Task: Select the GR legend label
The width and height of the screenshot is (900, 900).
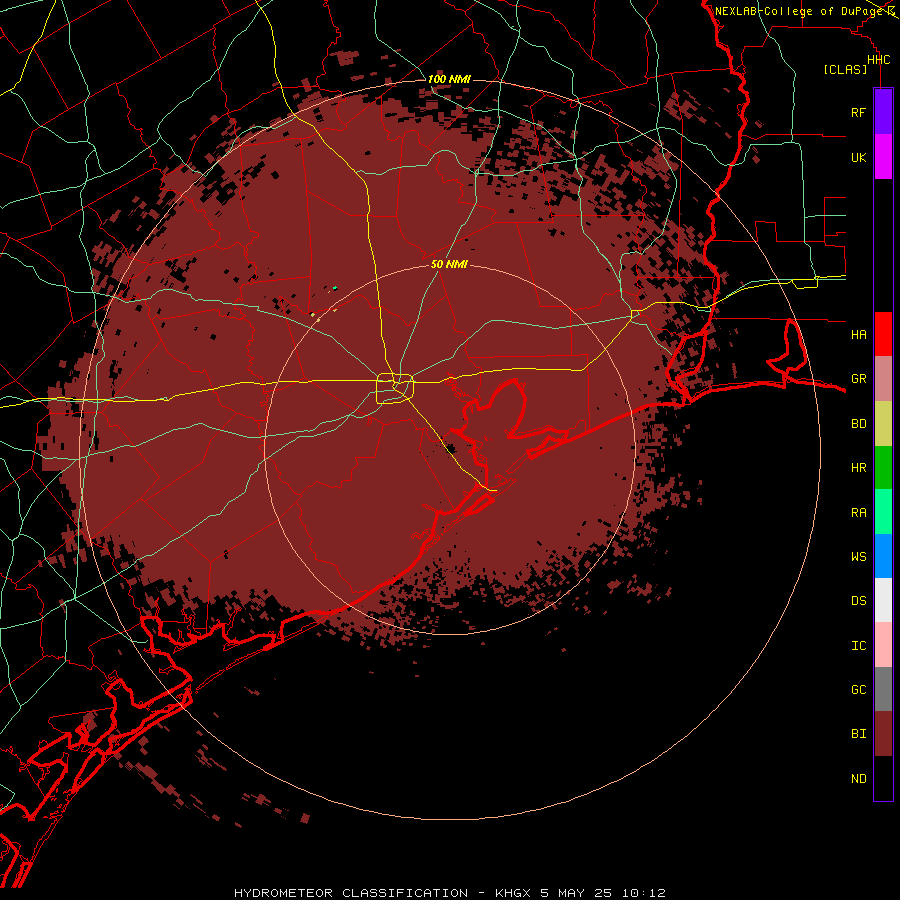Action: point(858,379)
